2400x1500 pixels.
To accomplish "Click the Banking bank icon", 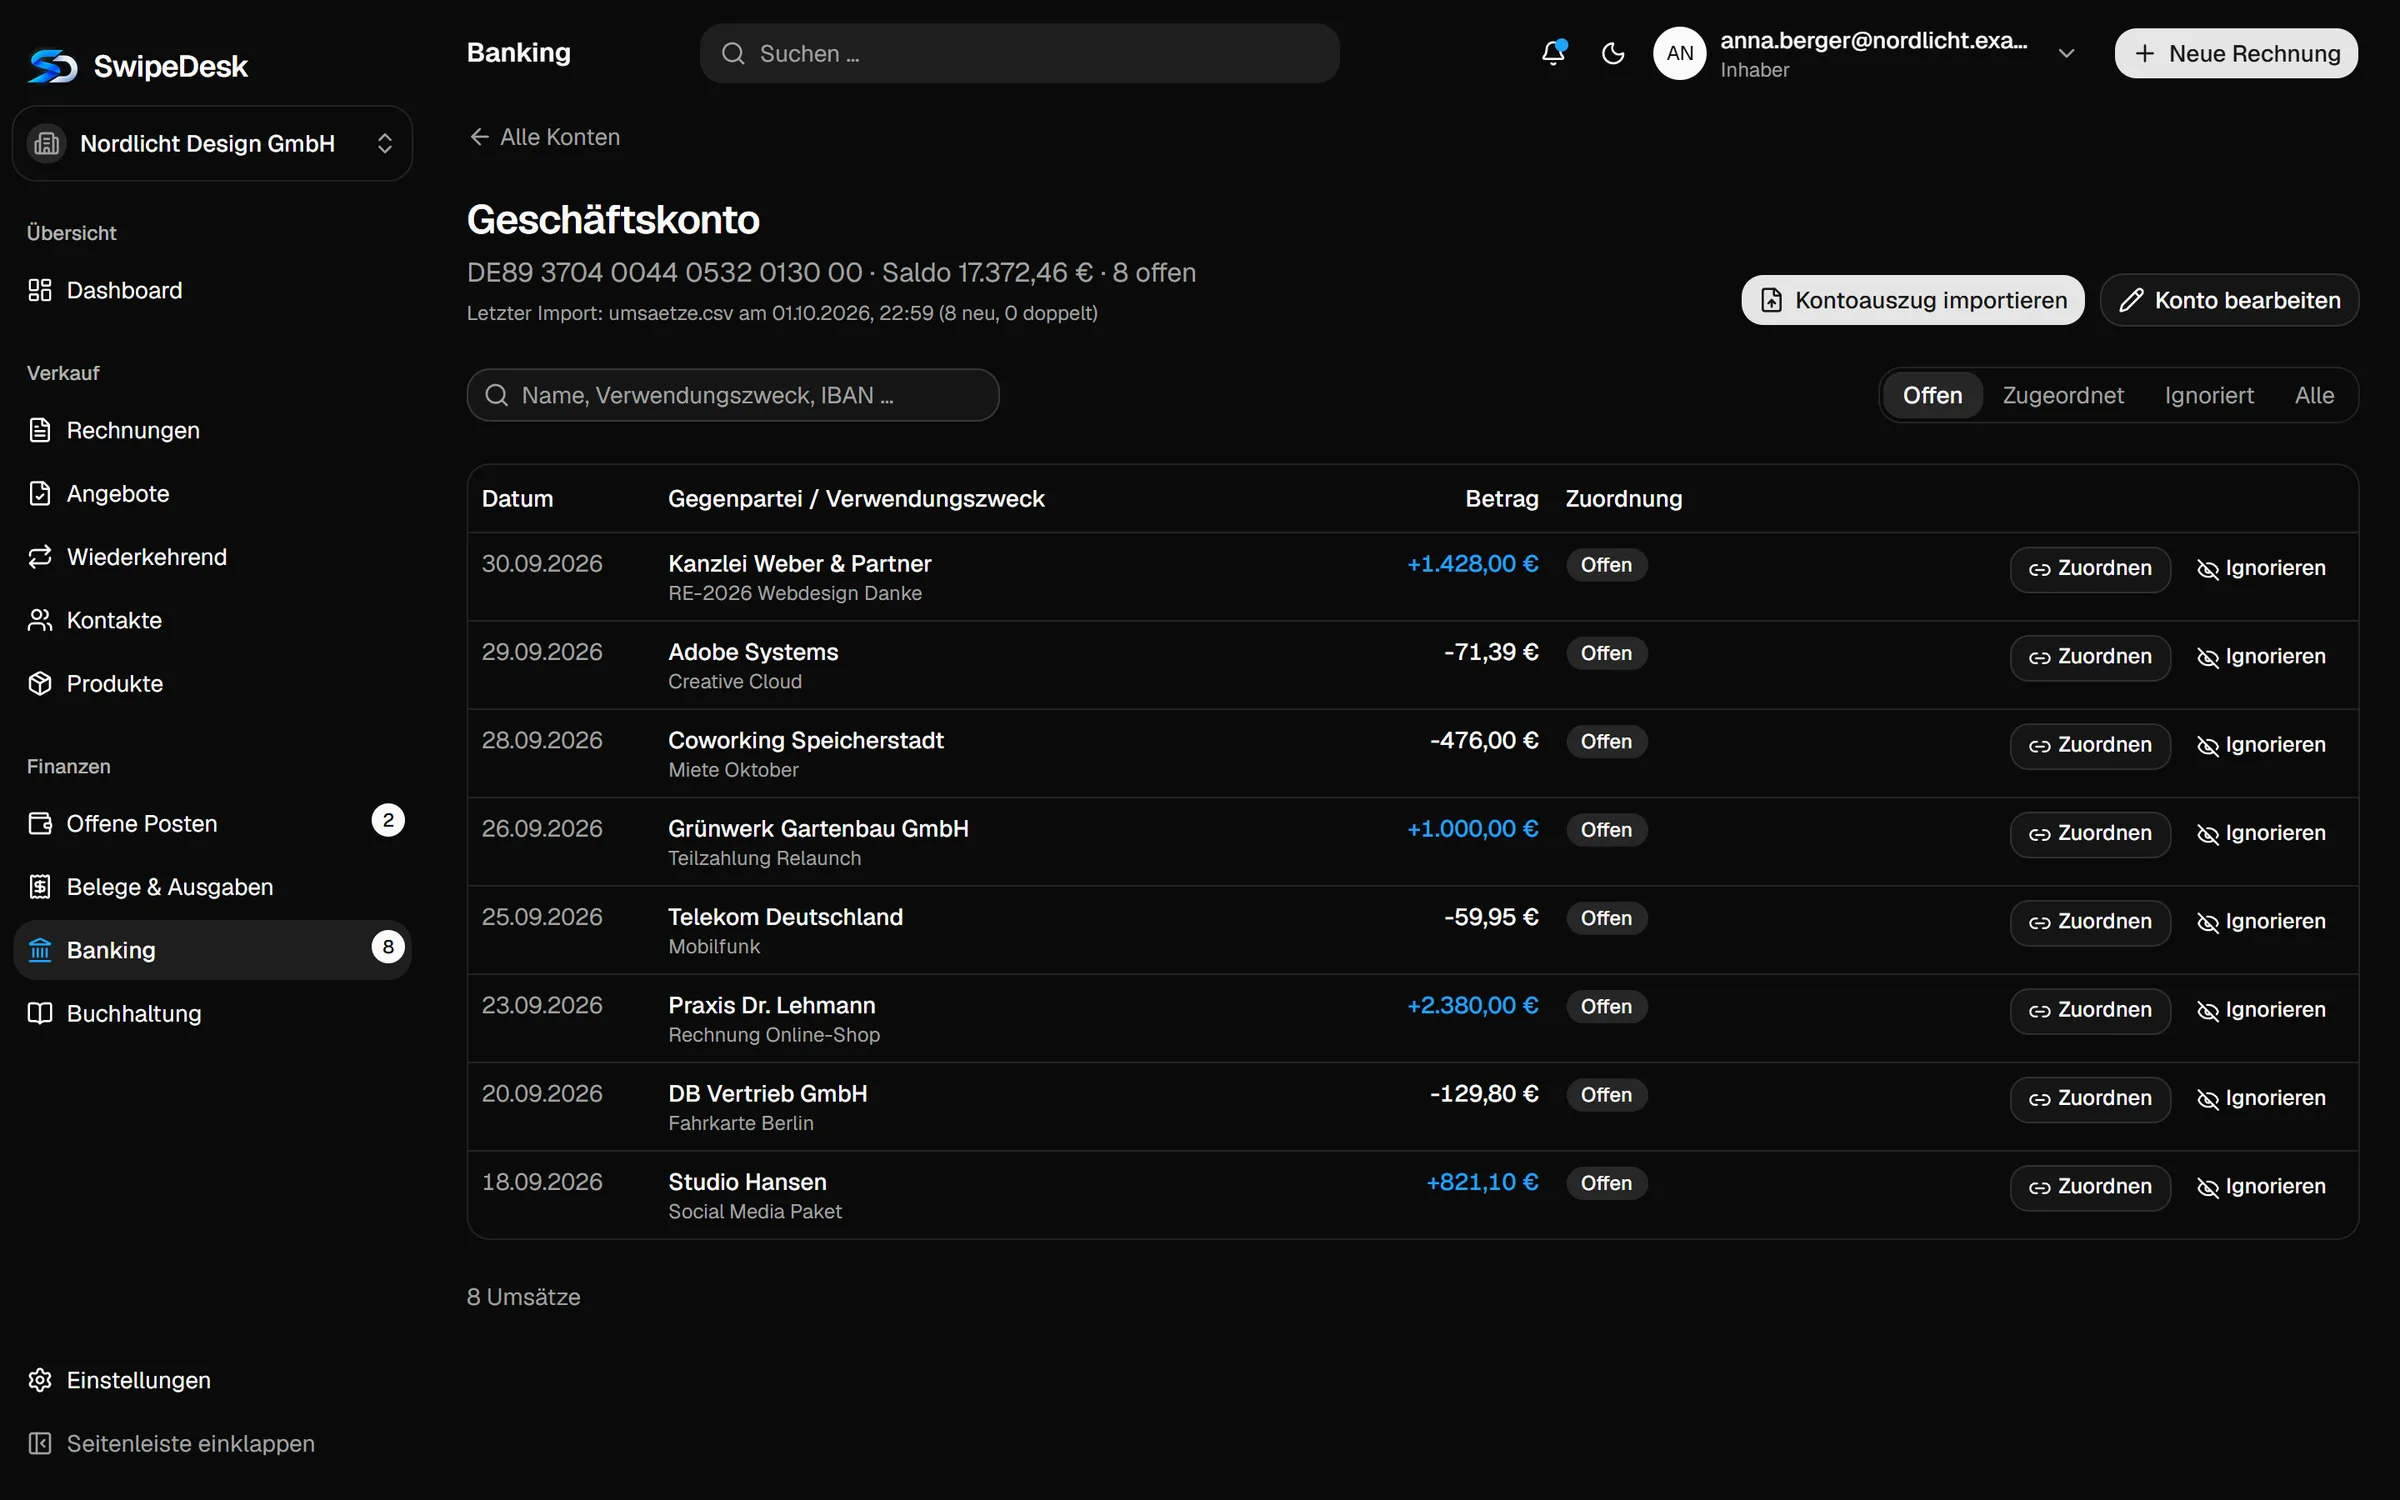I will [40, 950].
